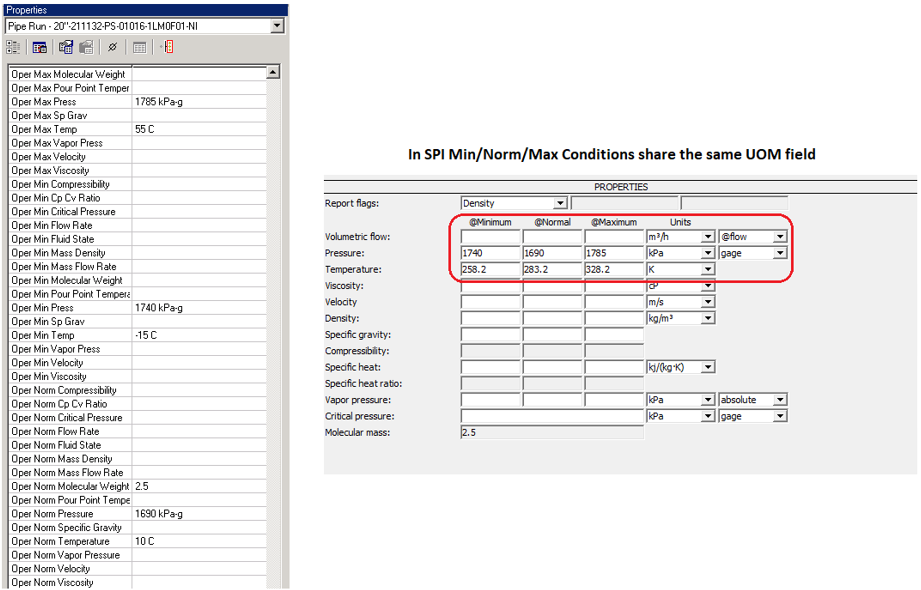Click the normal Pressure field showing 1690

(x=551, y=254)
